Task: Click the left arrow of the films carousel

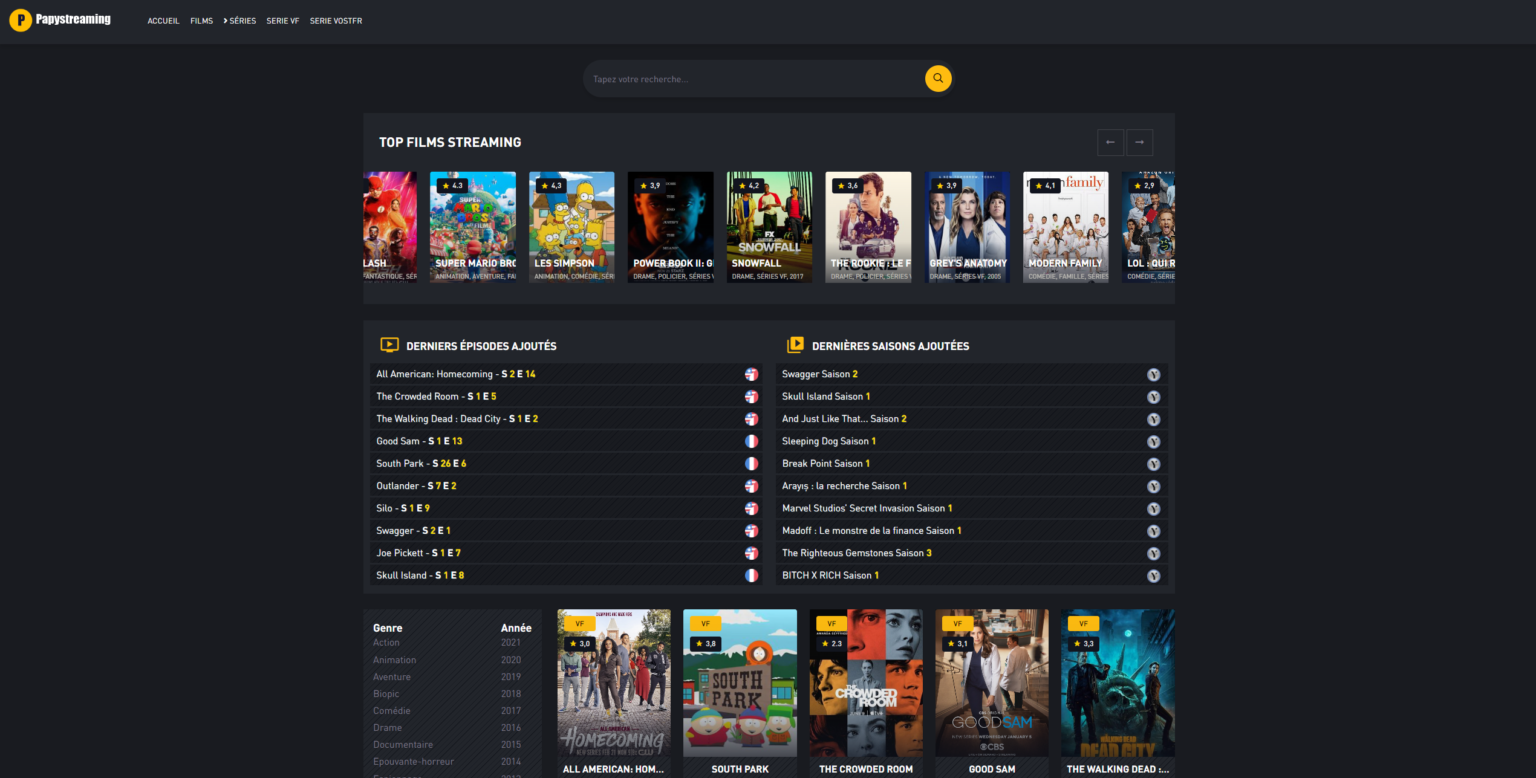Action: tap(1110, 142)
